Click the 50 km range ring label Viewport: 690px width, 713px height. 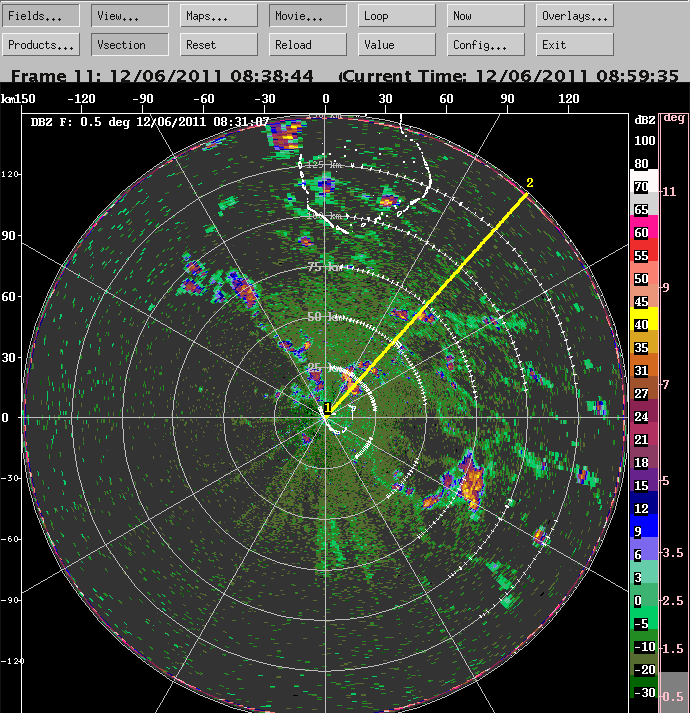(x=324, y=316)
